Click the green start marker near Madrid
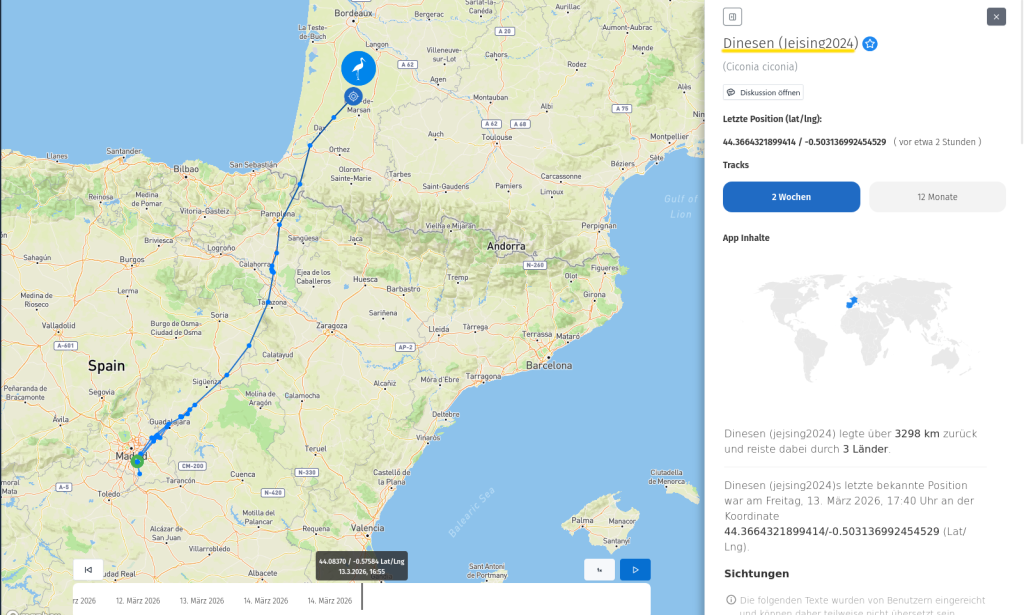 tap(137, 461)
